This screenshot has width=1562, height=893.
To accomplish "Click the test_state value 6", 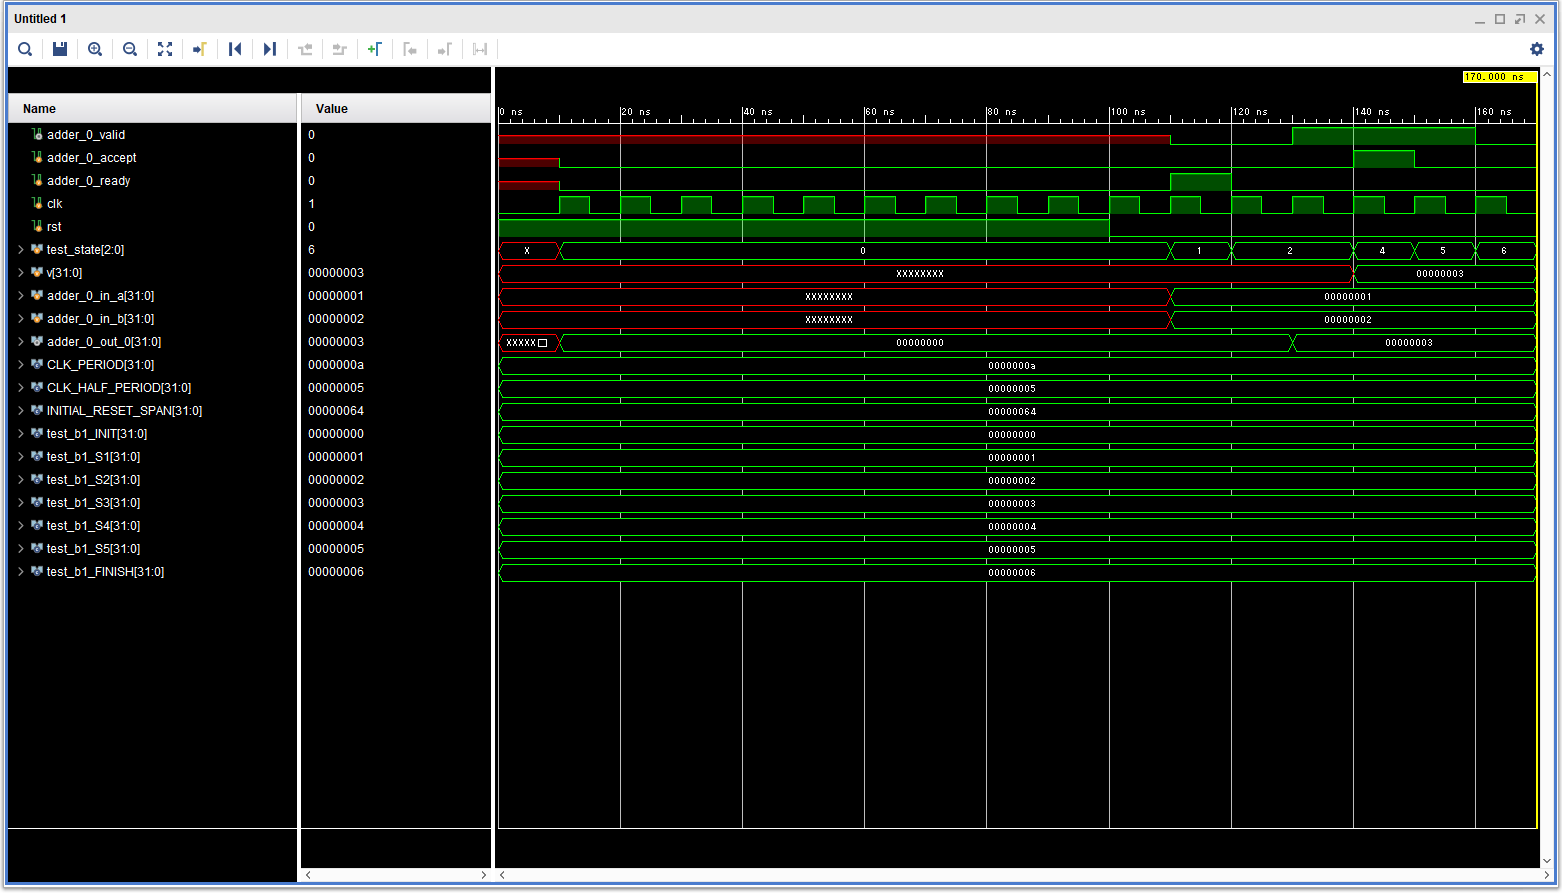I will tap(311, 249).
